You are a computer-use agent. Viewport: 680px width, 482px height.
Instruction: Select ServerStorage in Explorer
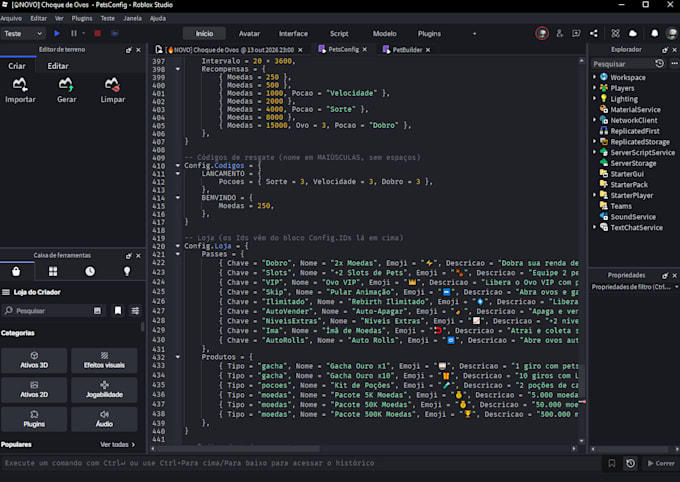click(633, 163)
